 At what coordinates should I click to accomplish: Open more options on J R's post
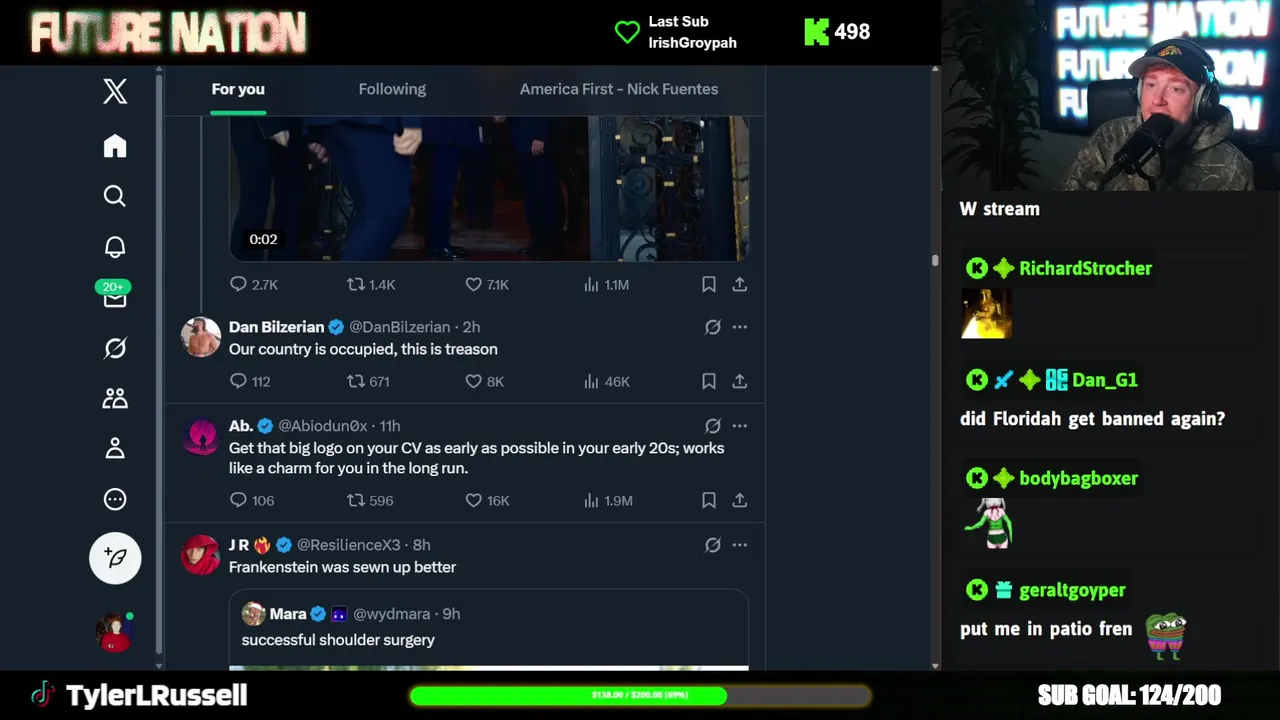[x=740, y=545]
